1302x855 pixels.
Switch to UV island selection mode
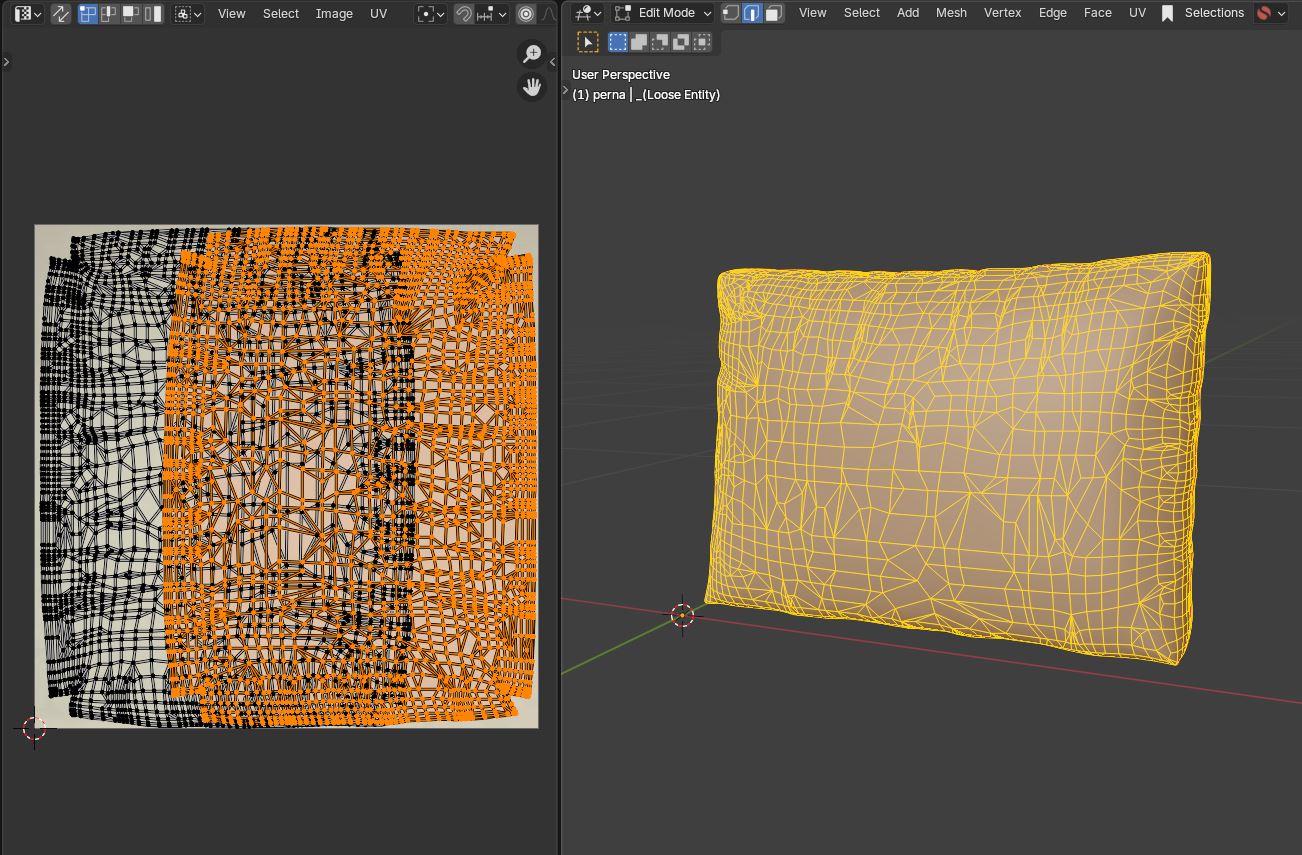point(153,14)
